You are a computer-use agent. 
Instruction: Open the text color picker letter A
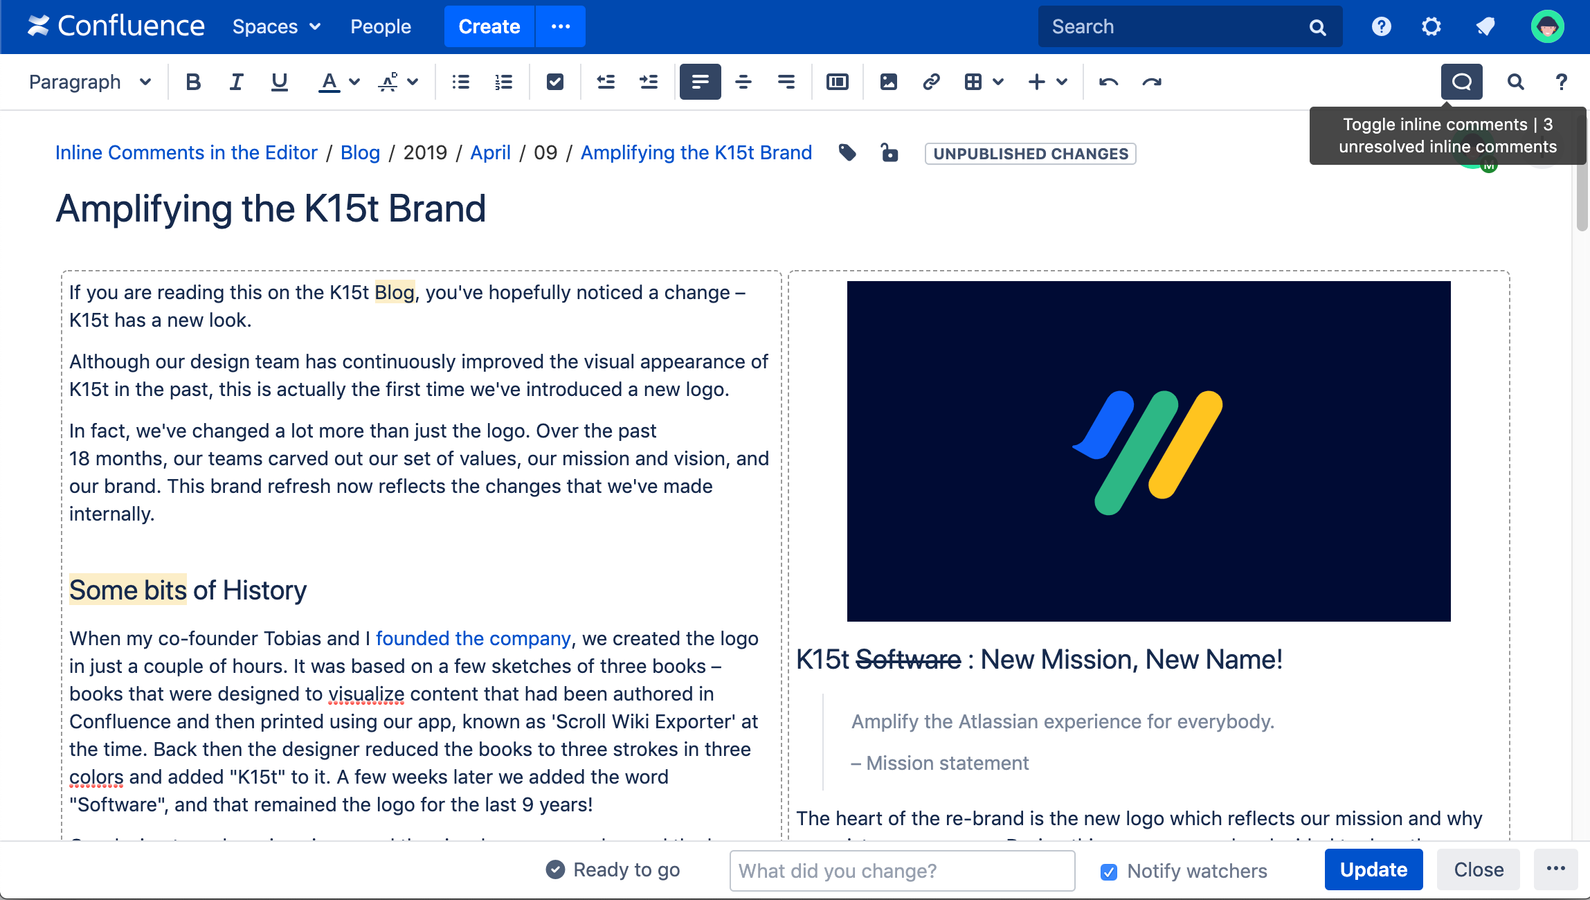click(x=328, y=82)
